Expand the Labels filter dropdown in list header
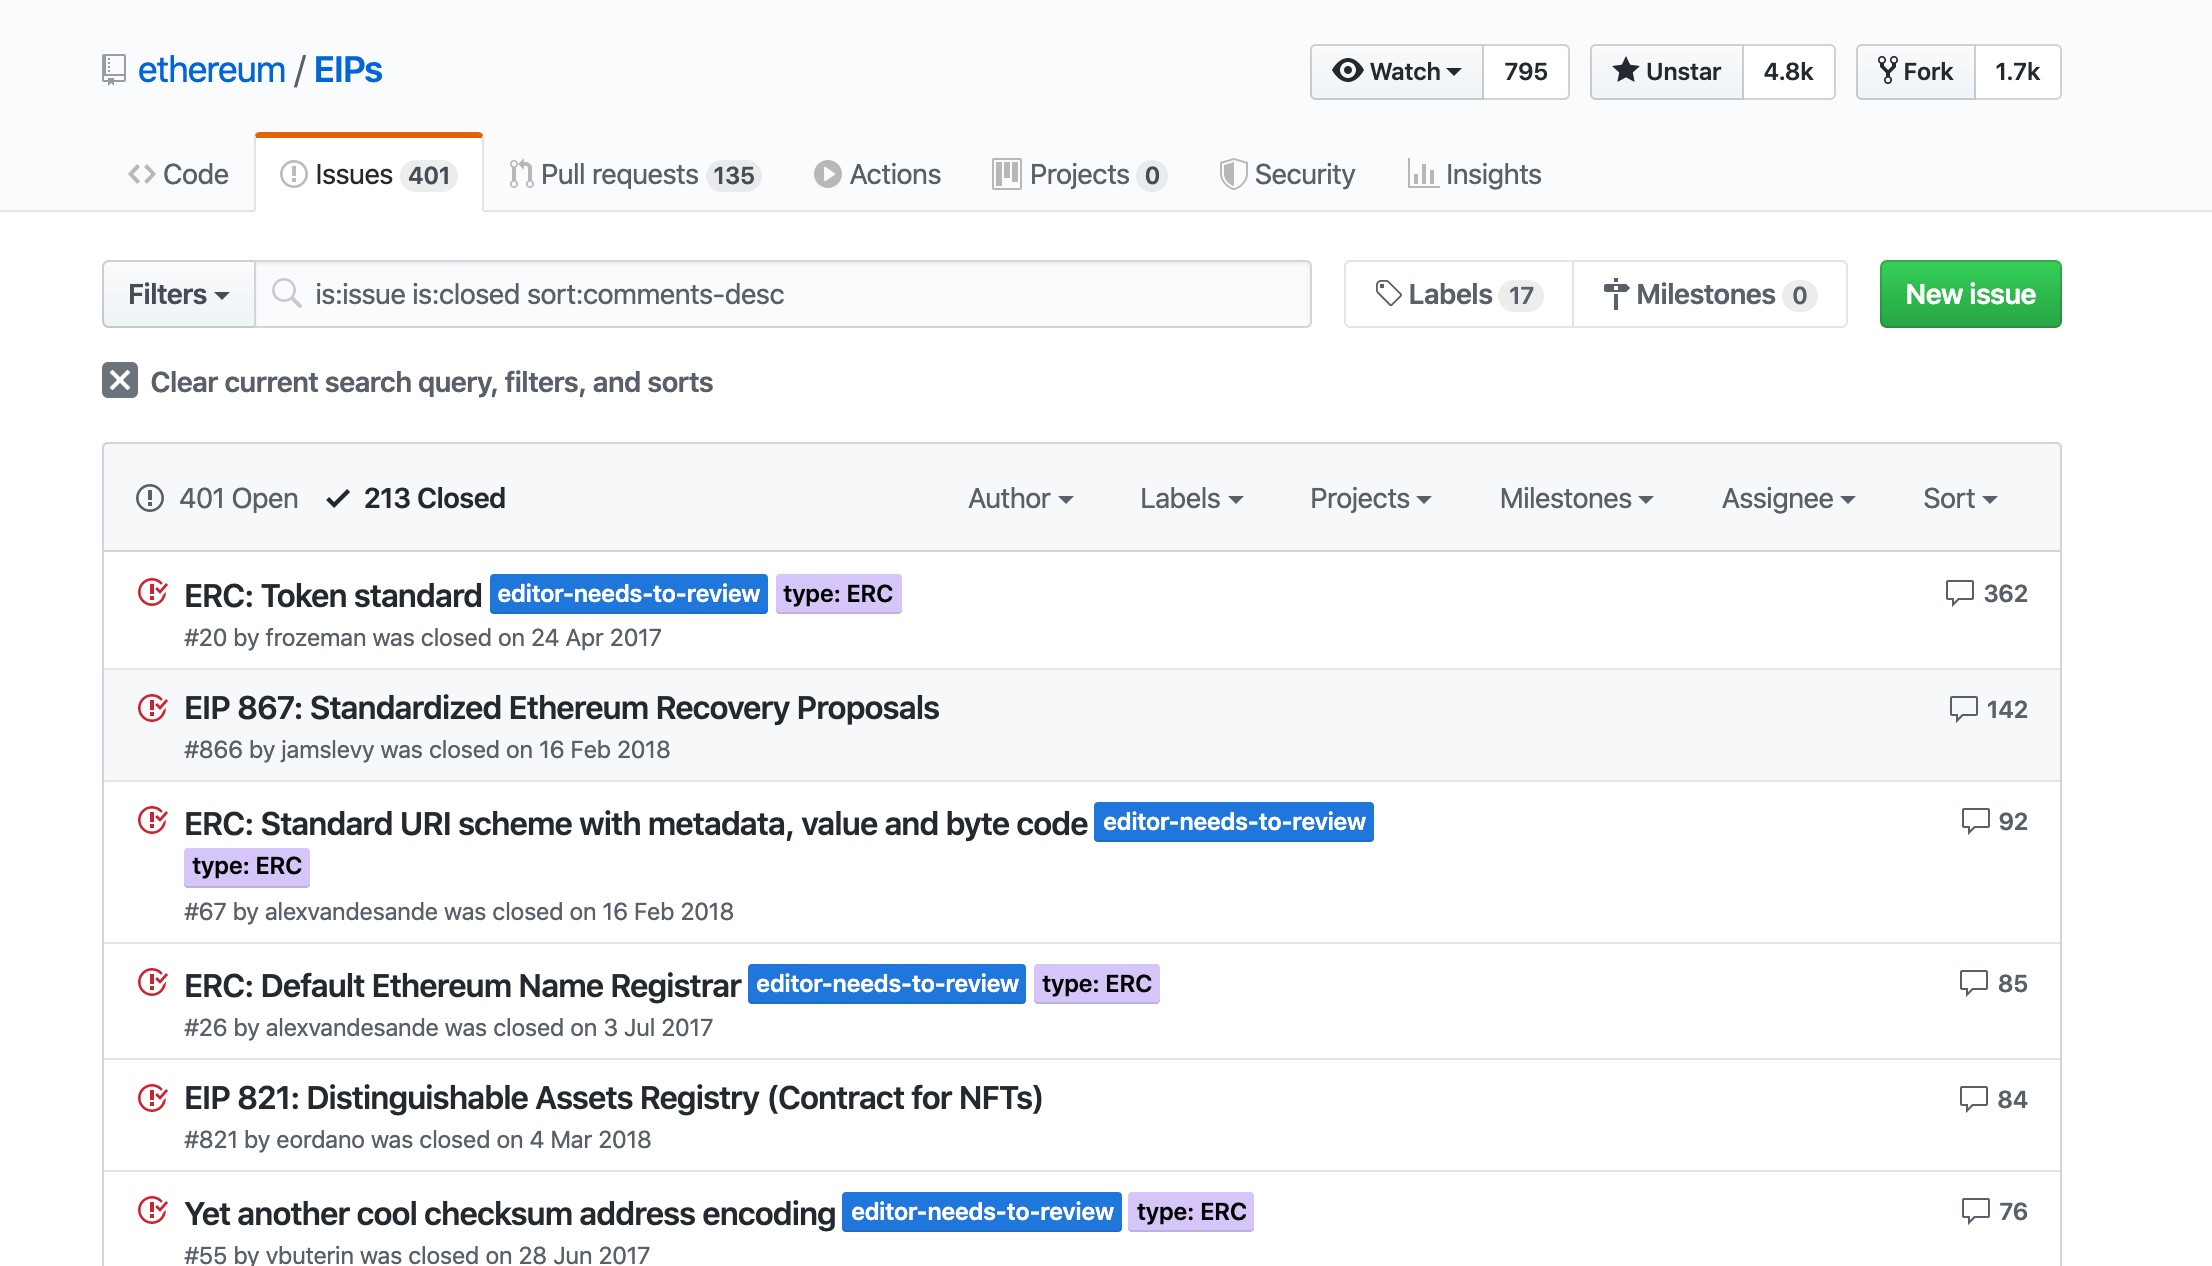This screenshot has width=2212, height=1266. tap(1192, 498)
